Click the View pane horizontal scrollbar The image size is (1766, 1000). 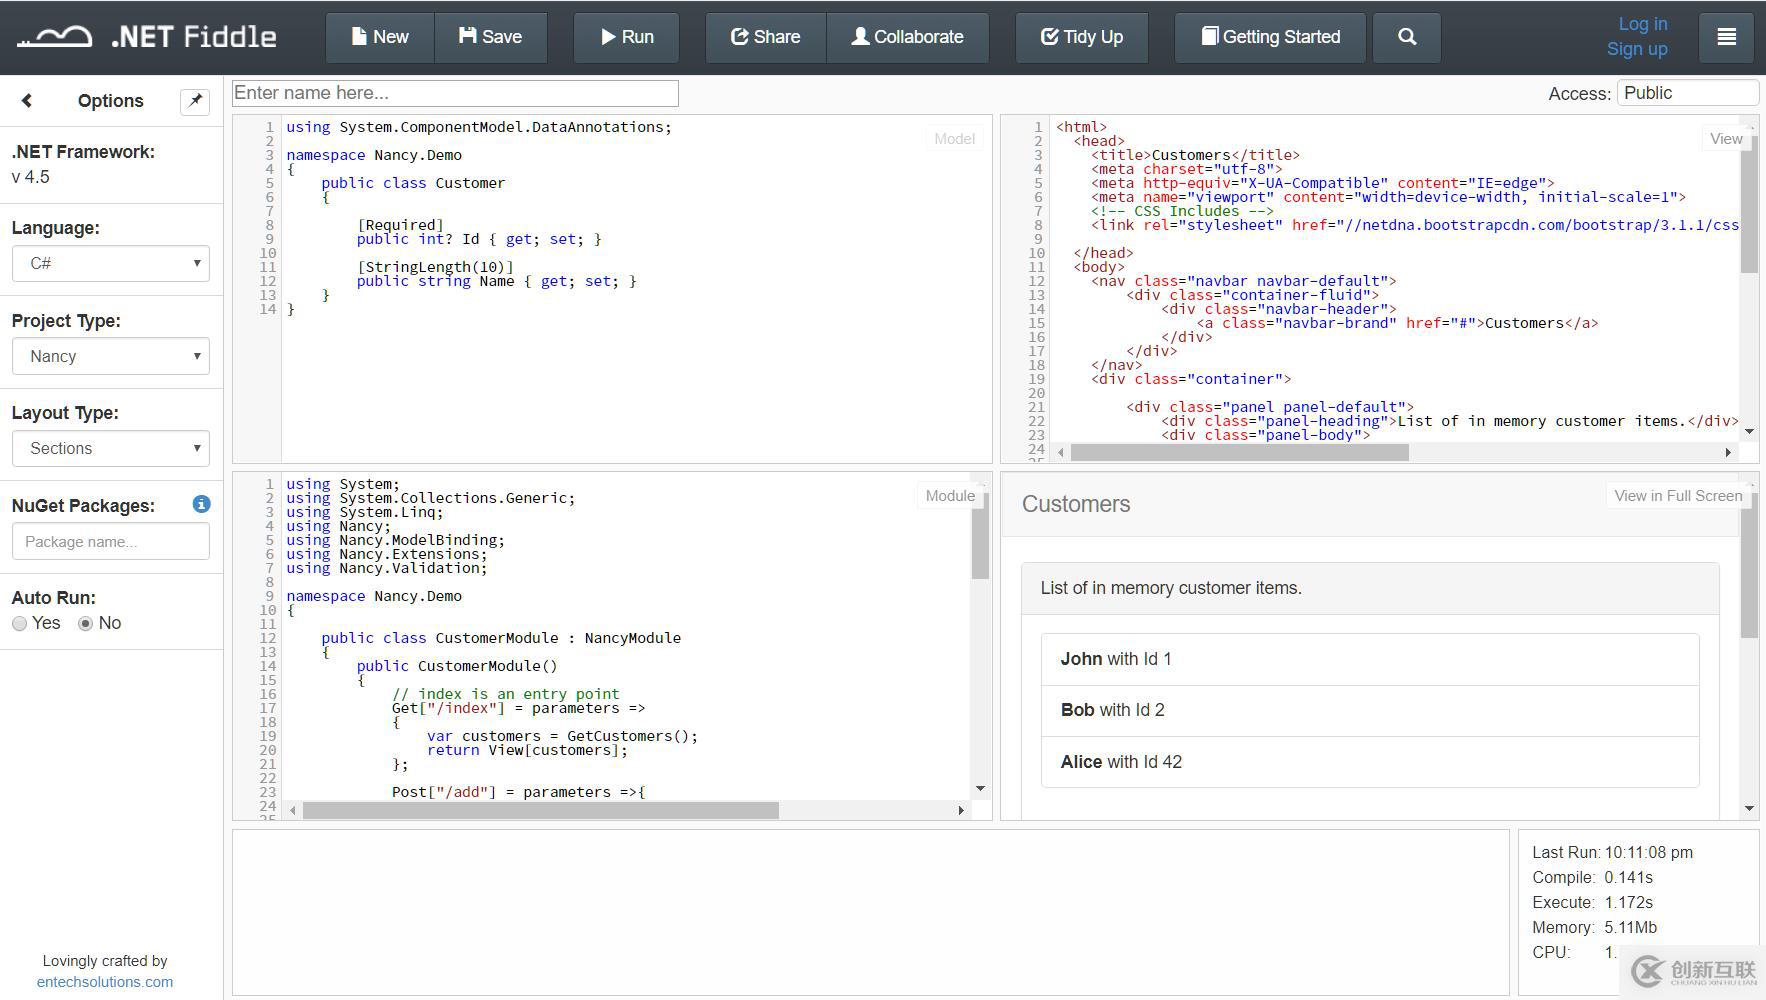click(x=1239, y=453)
